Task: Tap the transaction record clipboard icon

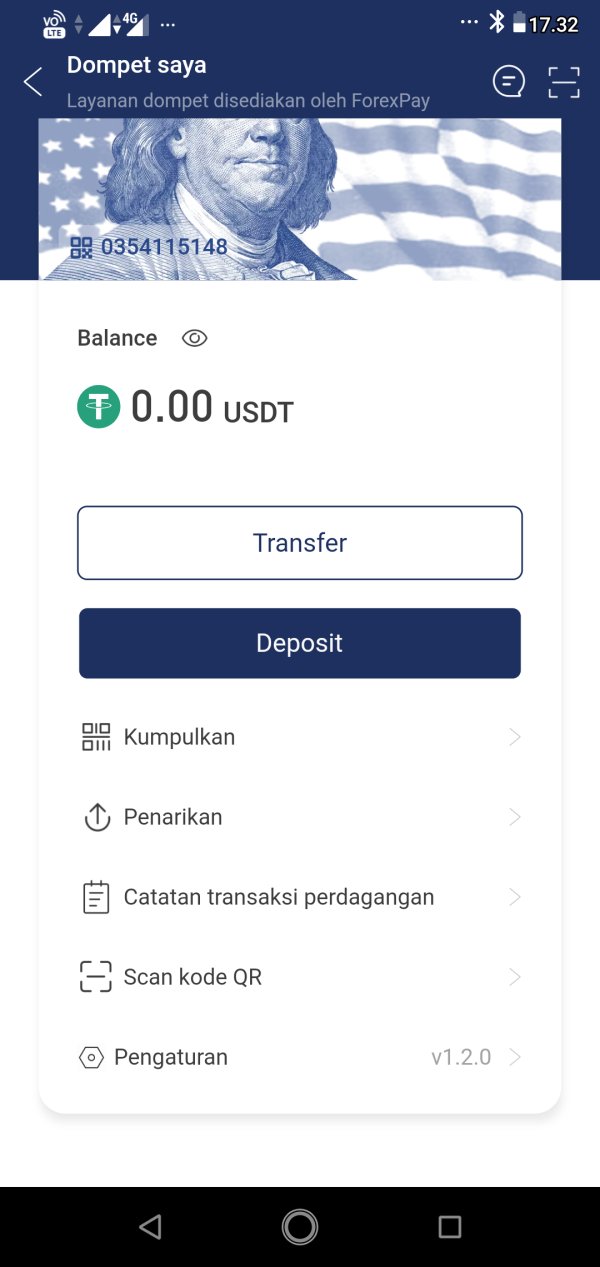Action: pos(96,897)
